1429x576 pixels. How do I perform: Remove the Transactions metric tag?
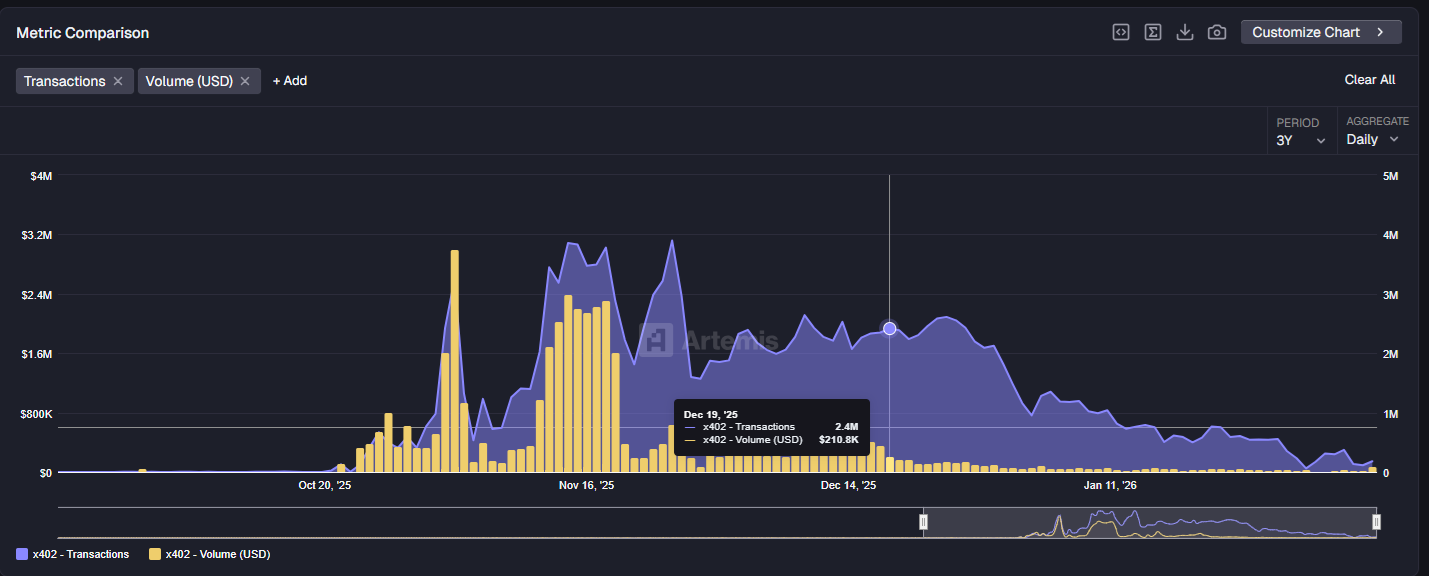tap(117, 81)
